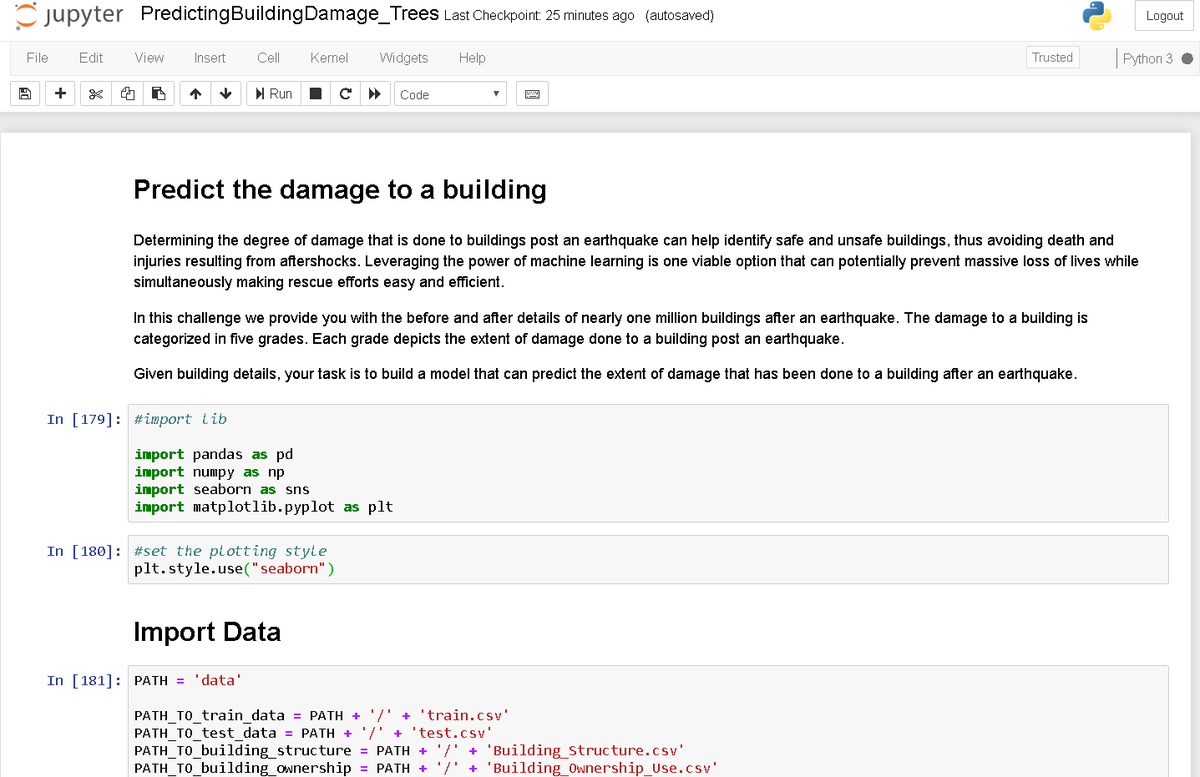The height and width of the screenshot is (777, 1200).
Task: Select In [181] cell prompt
Action: (83, 680)
